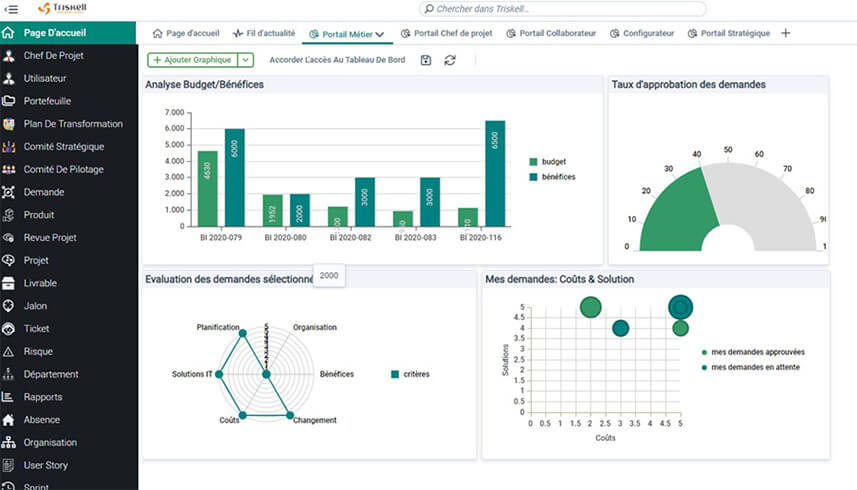
Task: Open the Produit sidebar icon
Action: 8,215
